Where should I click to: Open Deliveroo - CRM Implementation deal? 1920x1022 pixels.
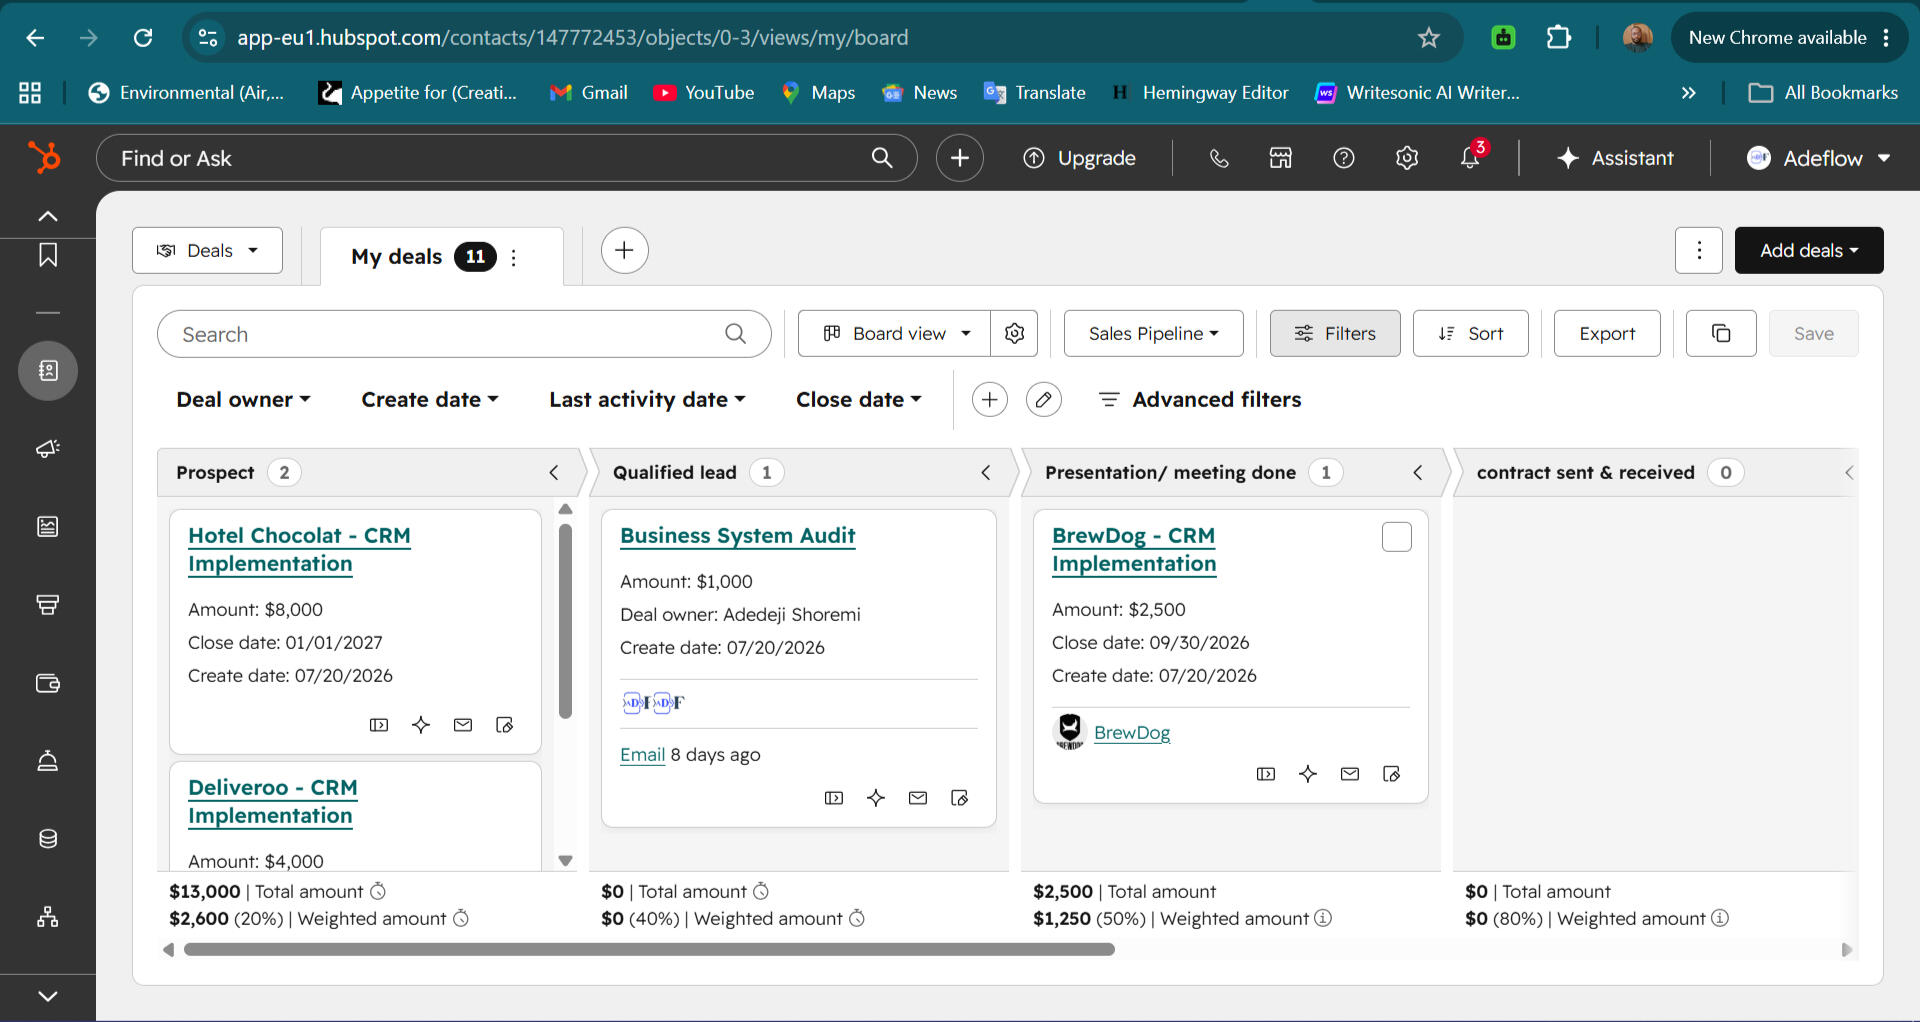click(x=272, y=801)
